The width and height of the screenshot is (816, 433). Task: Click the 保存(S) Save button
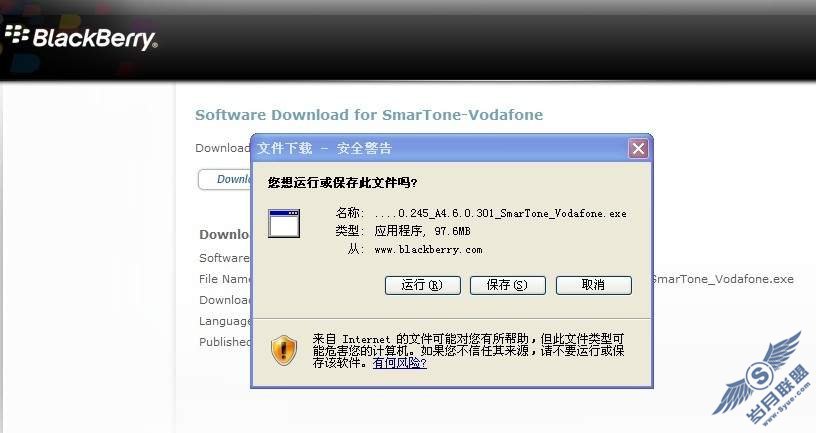pyautogui.click(x=507, y=285)
